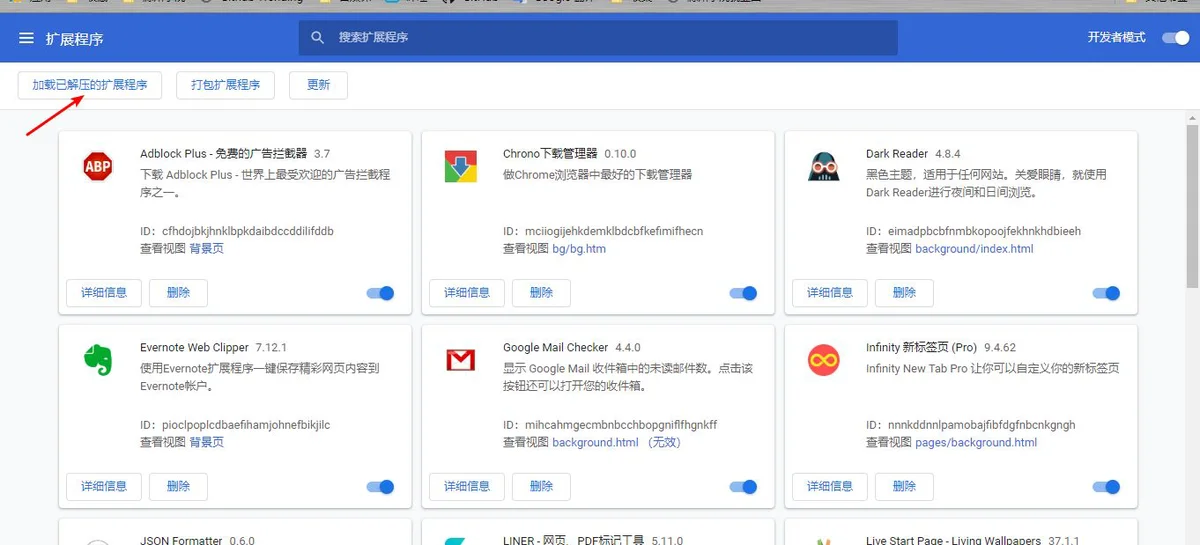Click the 扩展程序 page title
The image size is (1200, 545).
coord(74,39)
